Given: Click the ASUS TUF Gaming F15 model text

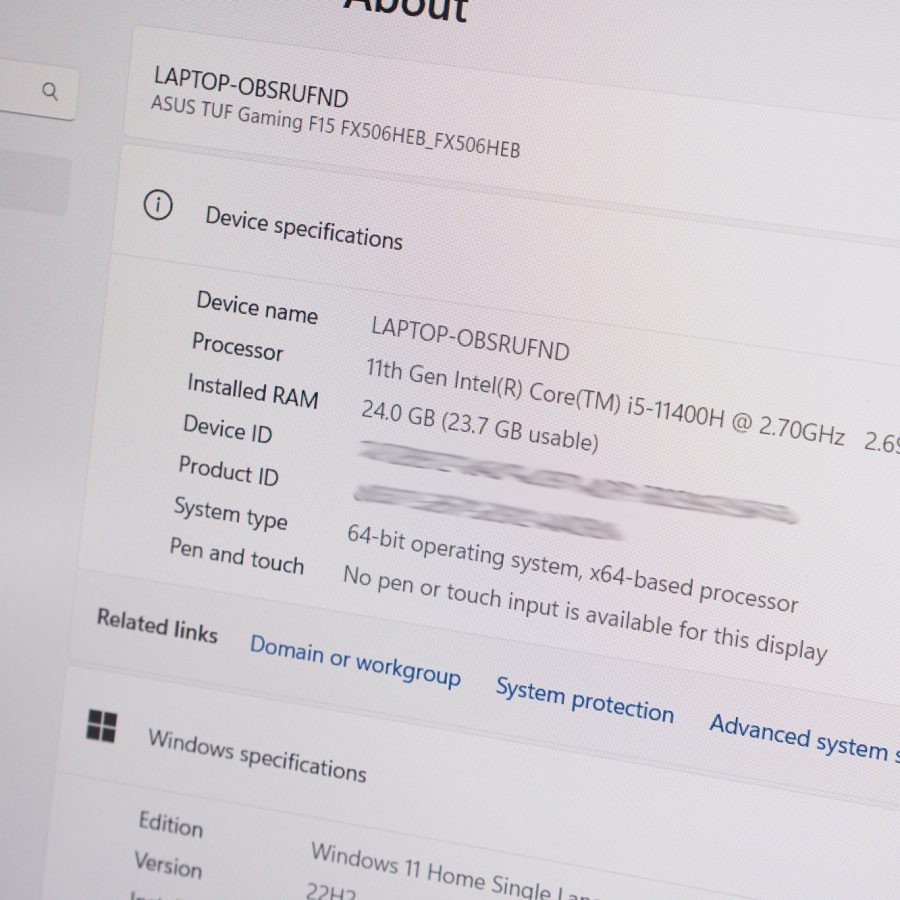Looking at the screenshot, I should [x=335, y=126].
